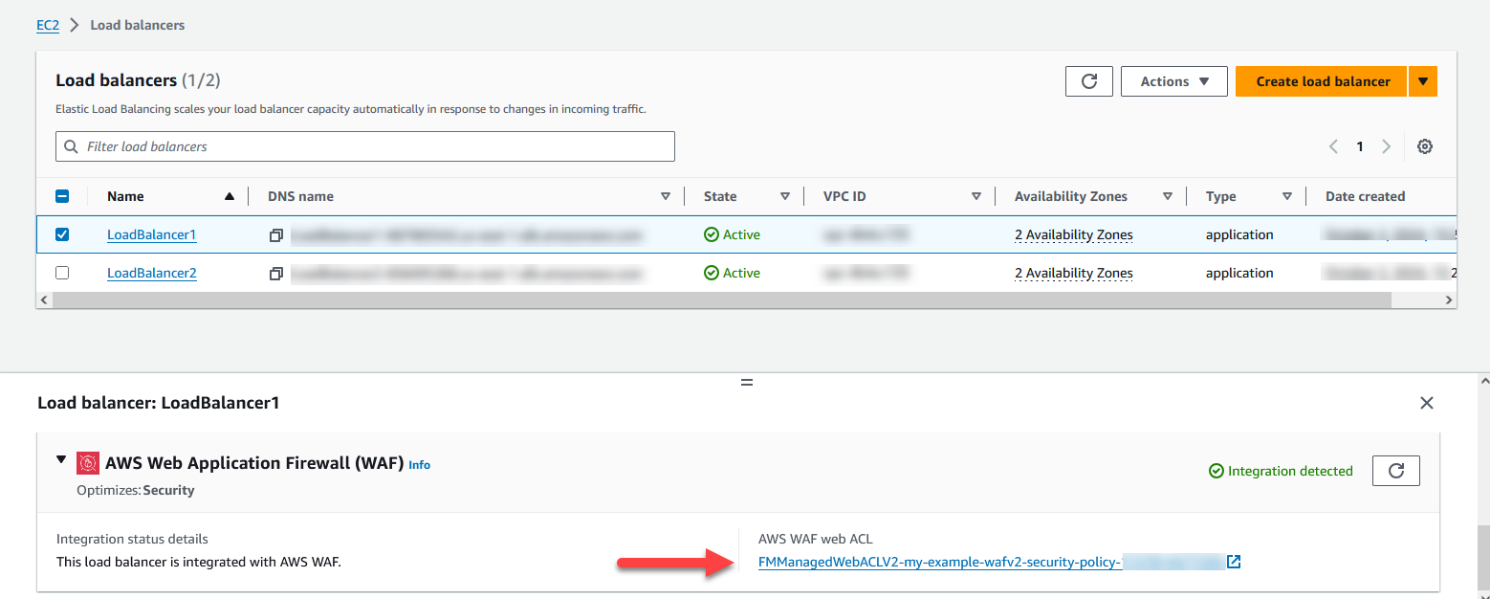Click the Create load balancer button
This screenshot has width=1490, height=599.
1321,81
